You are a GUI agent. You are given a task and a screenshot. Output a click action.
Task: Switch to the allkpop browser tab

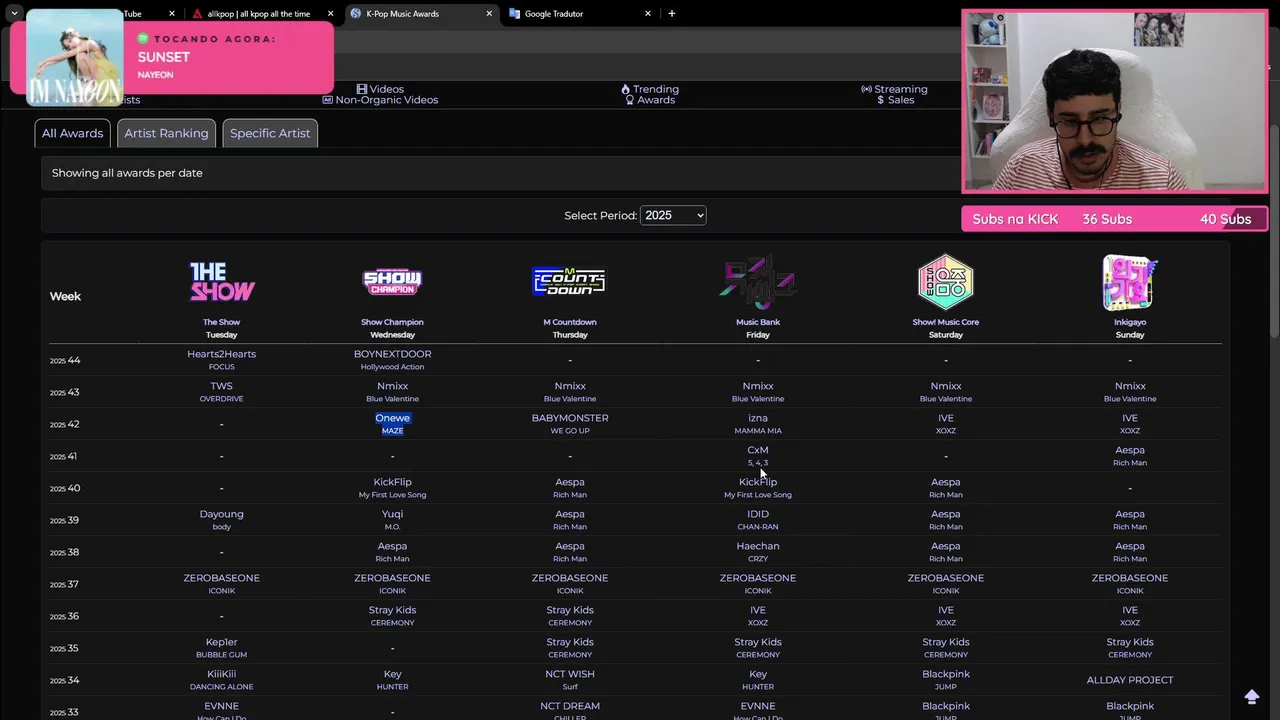coord(259,14)
